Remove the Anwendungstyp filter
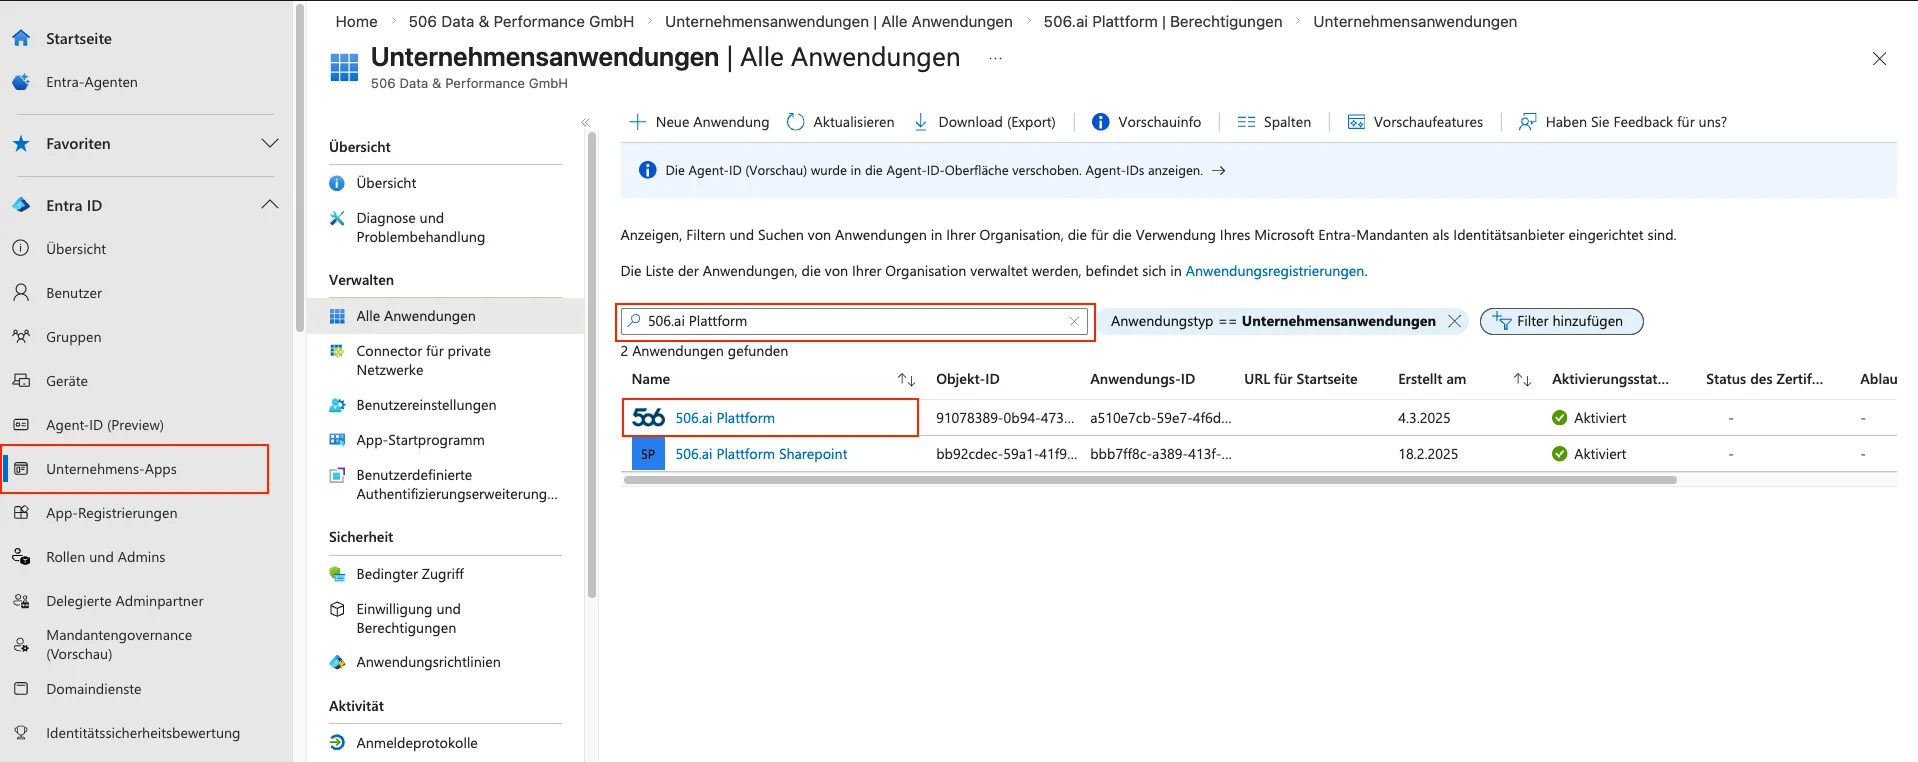 pos(1455,321)
